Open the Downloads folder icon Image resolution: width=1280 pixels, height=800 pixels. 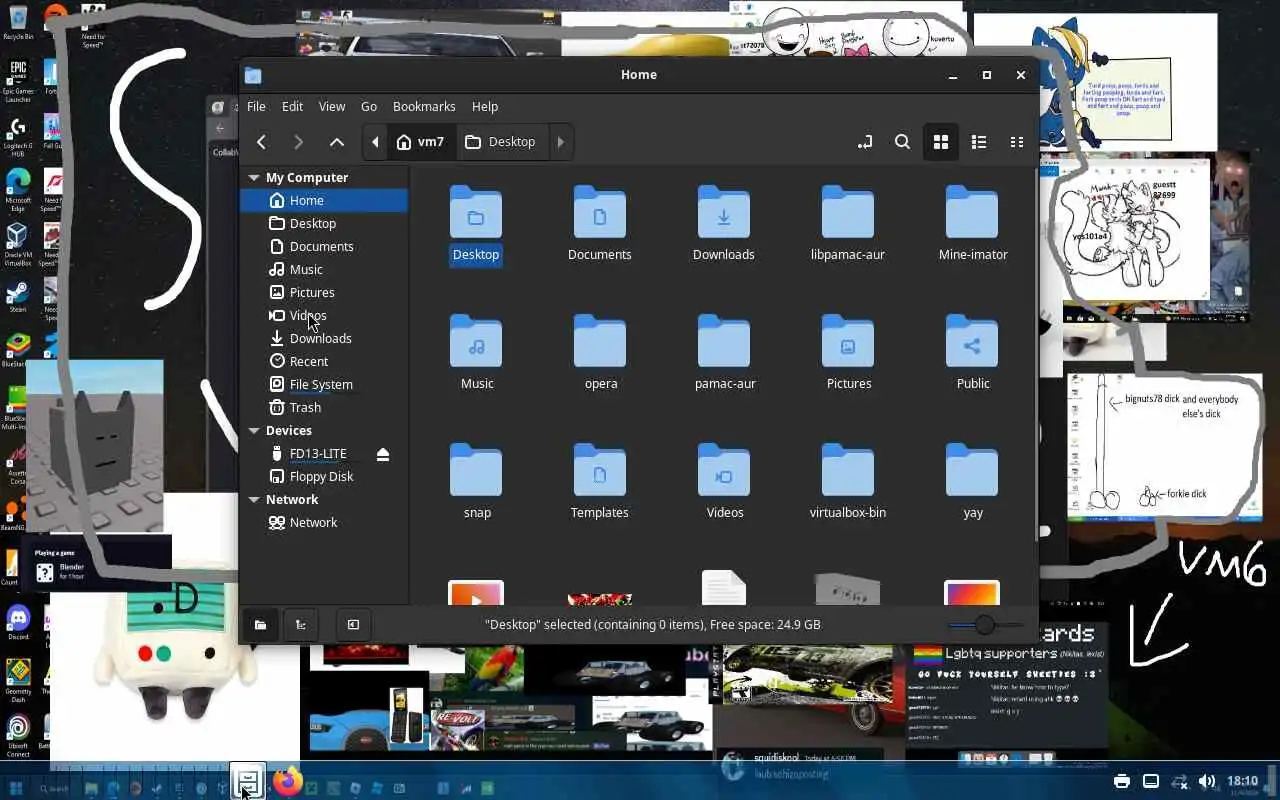pos(724,224)
